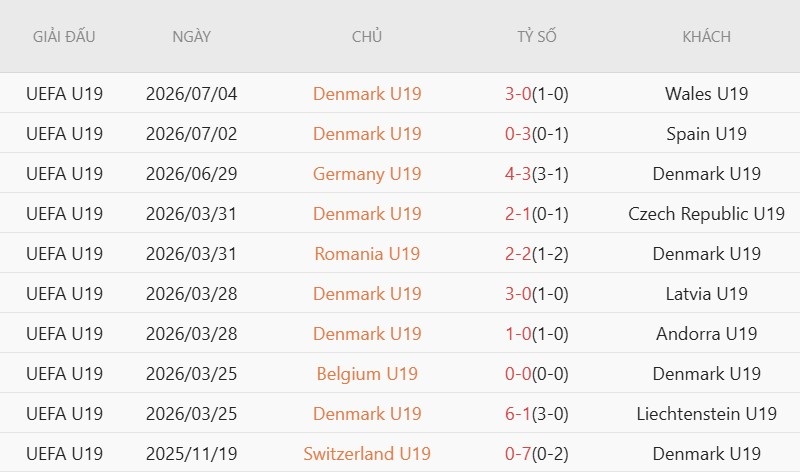Click the KHÁCH column header
Viewport: 800px width, 472px height.
click(706, 36)
